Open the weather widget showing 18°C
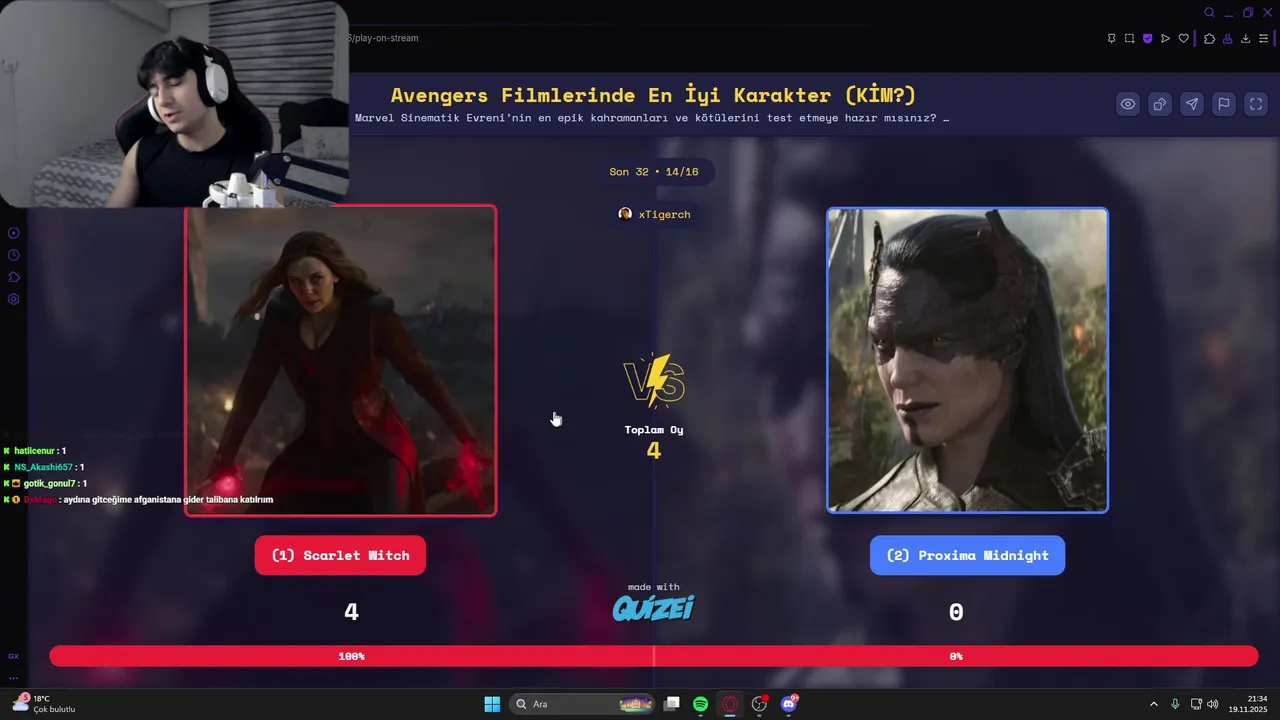1280x720 pixels. 42,704
